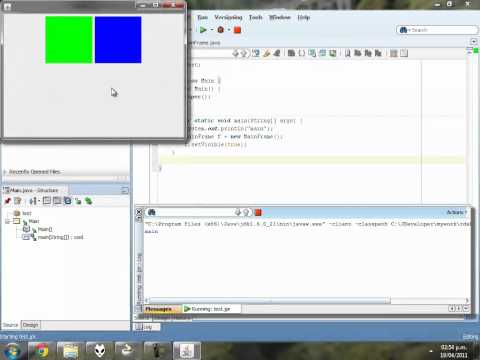The height and width of the screenshot is (360, 480).
Task: Open the Window menu
Action: pyautogui.click(x=280, y=17)
